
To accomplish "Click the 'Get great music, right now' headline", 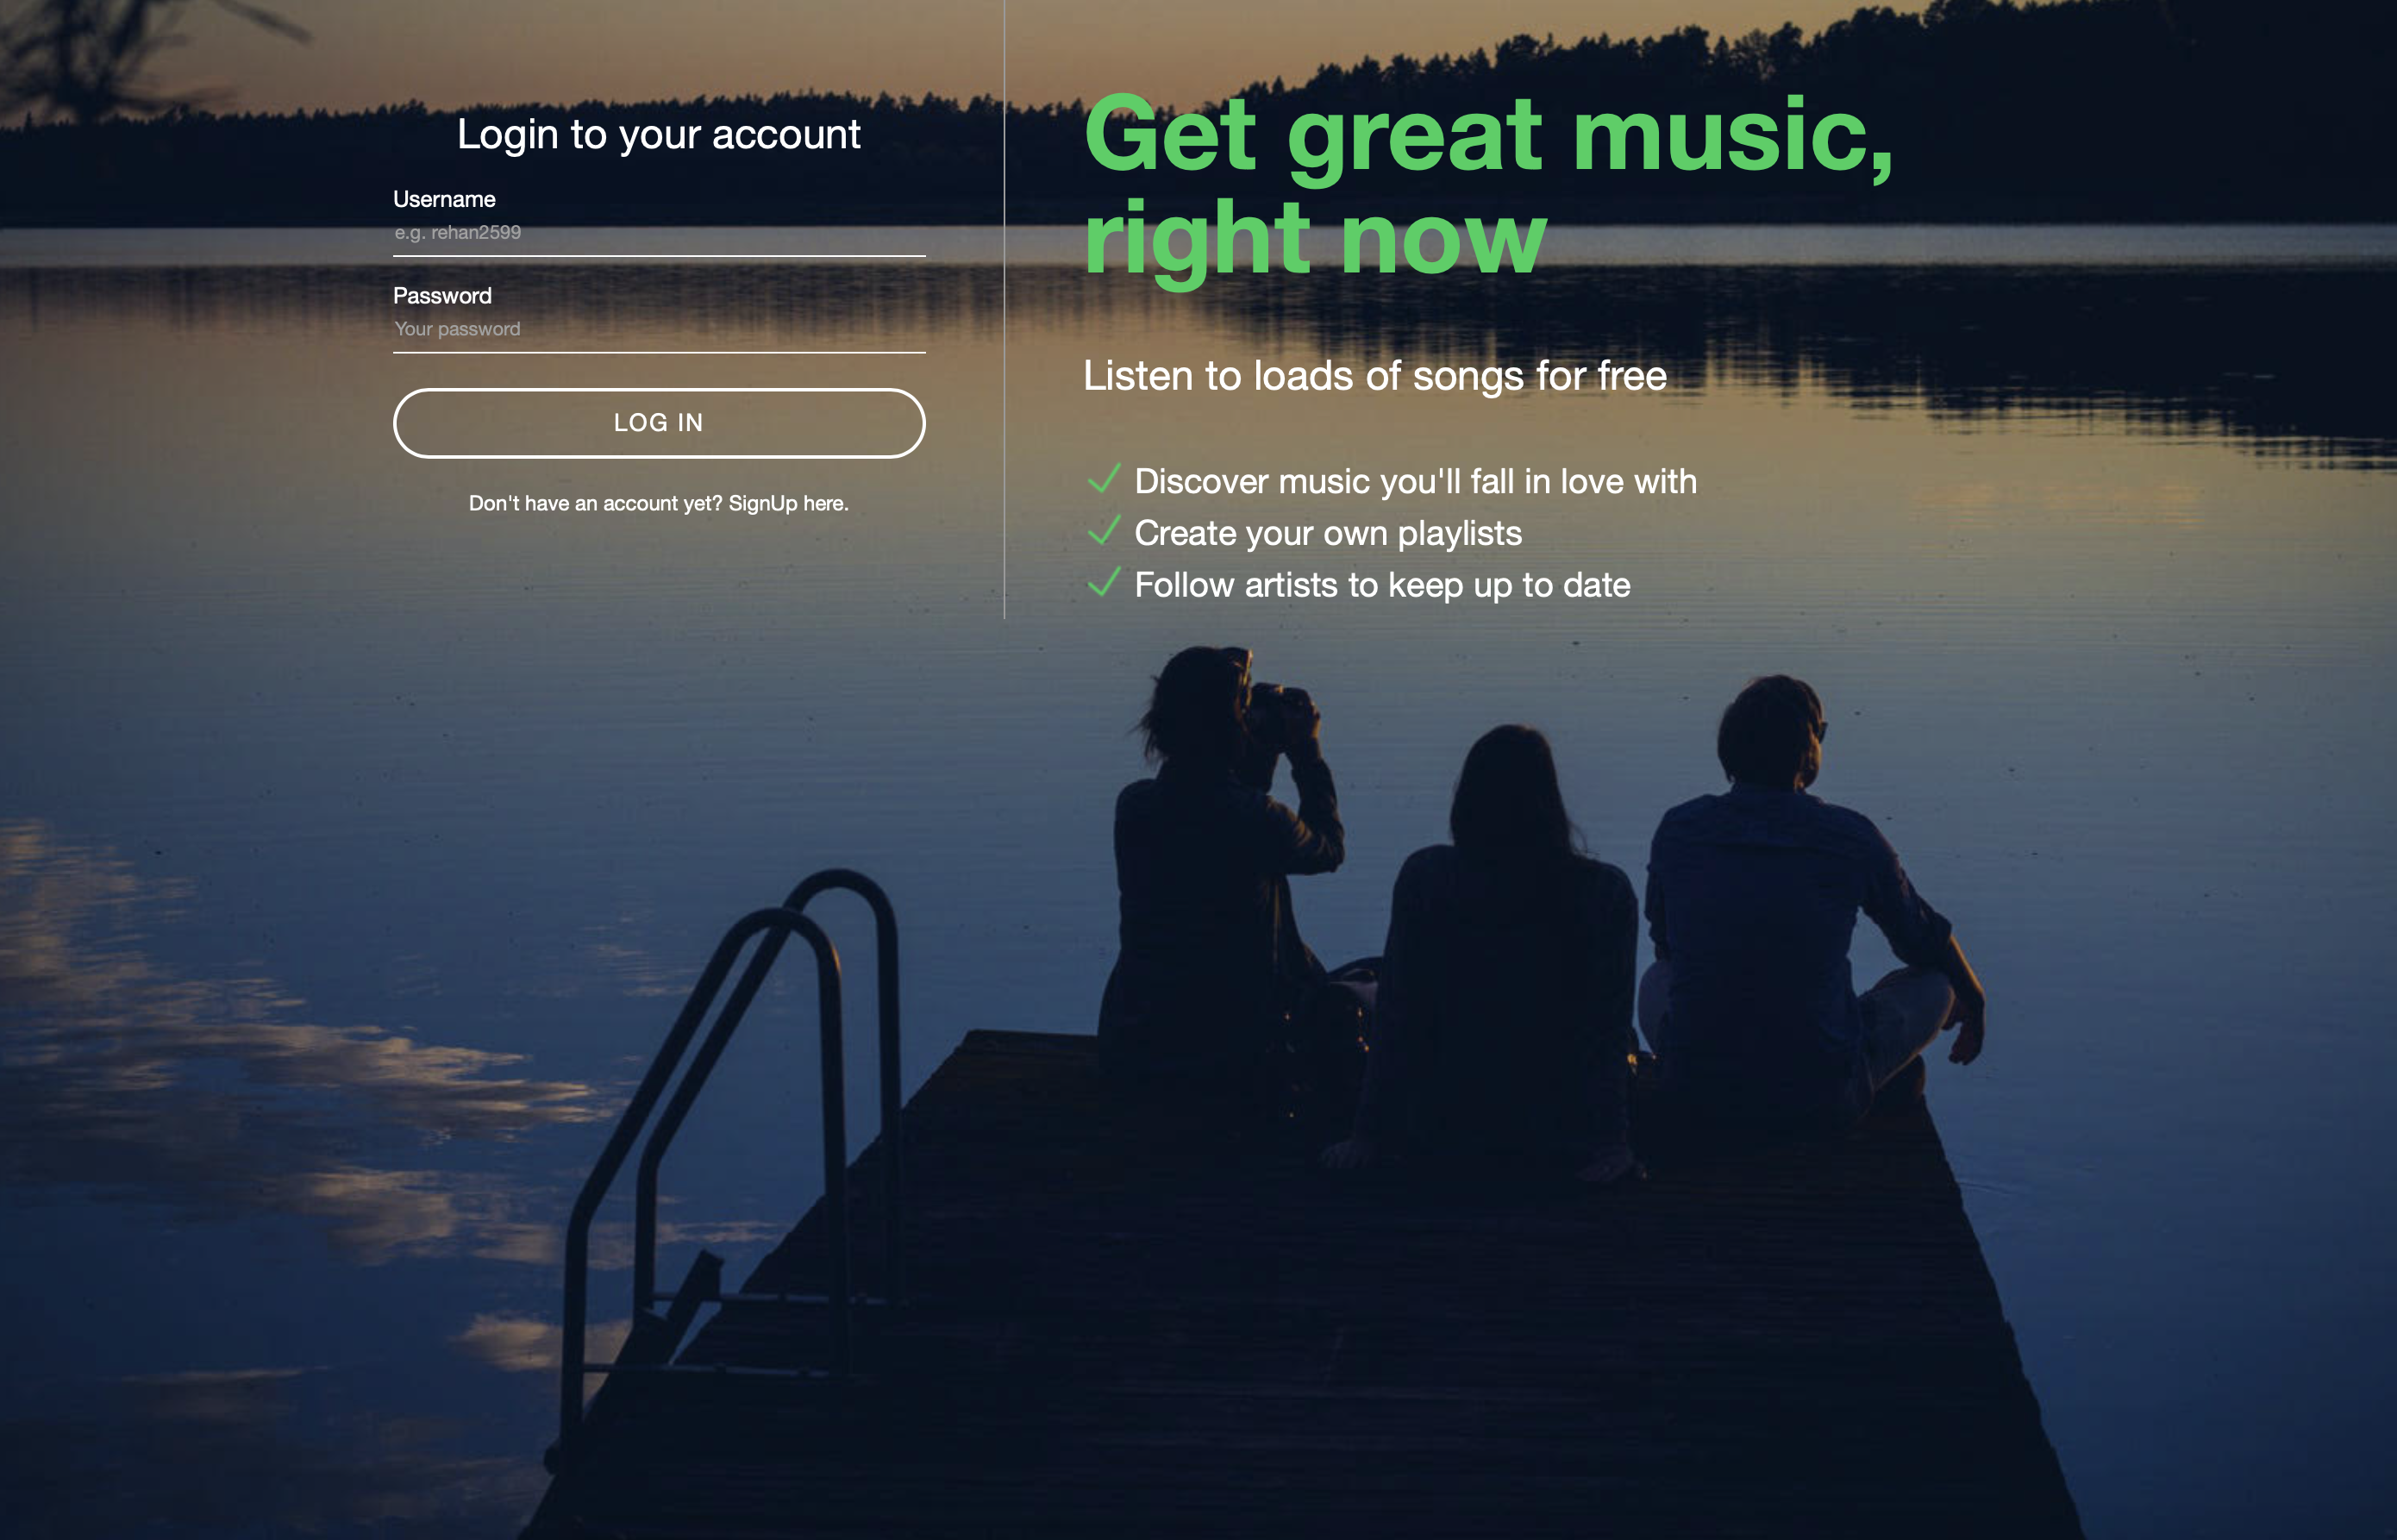I will pos(1488,186).
